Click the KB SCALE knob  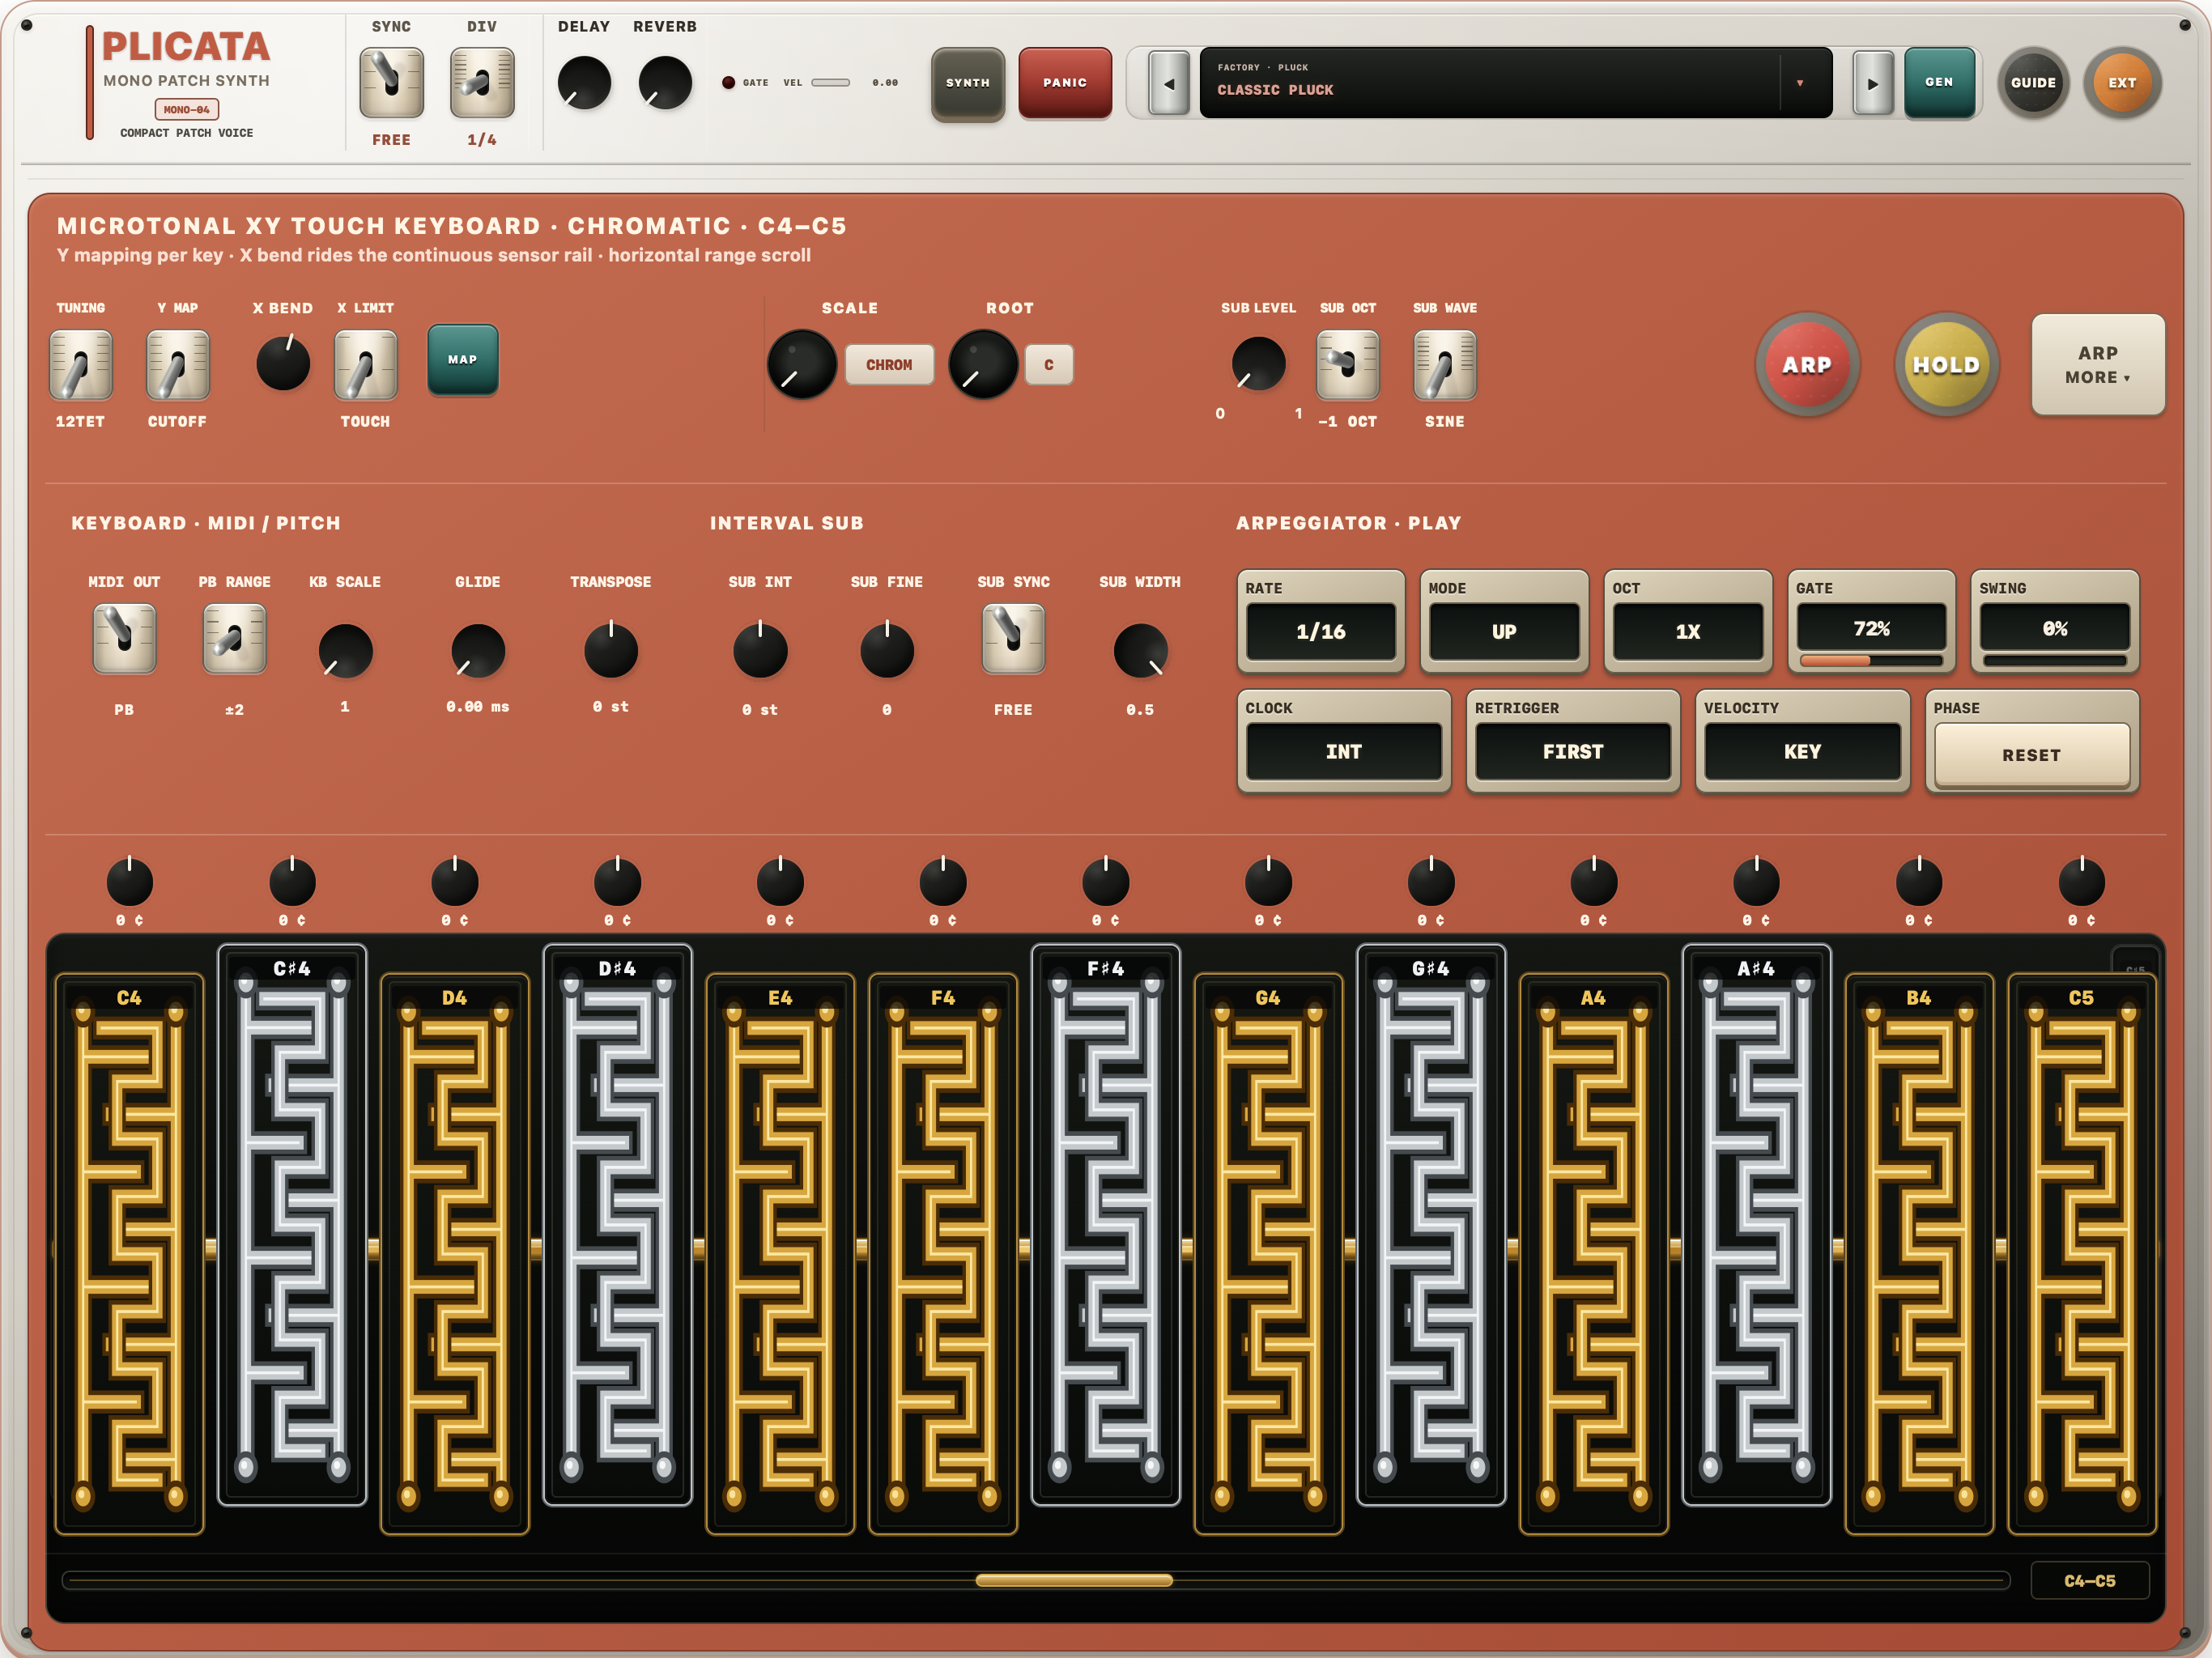(x=345, y=651)
